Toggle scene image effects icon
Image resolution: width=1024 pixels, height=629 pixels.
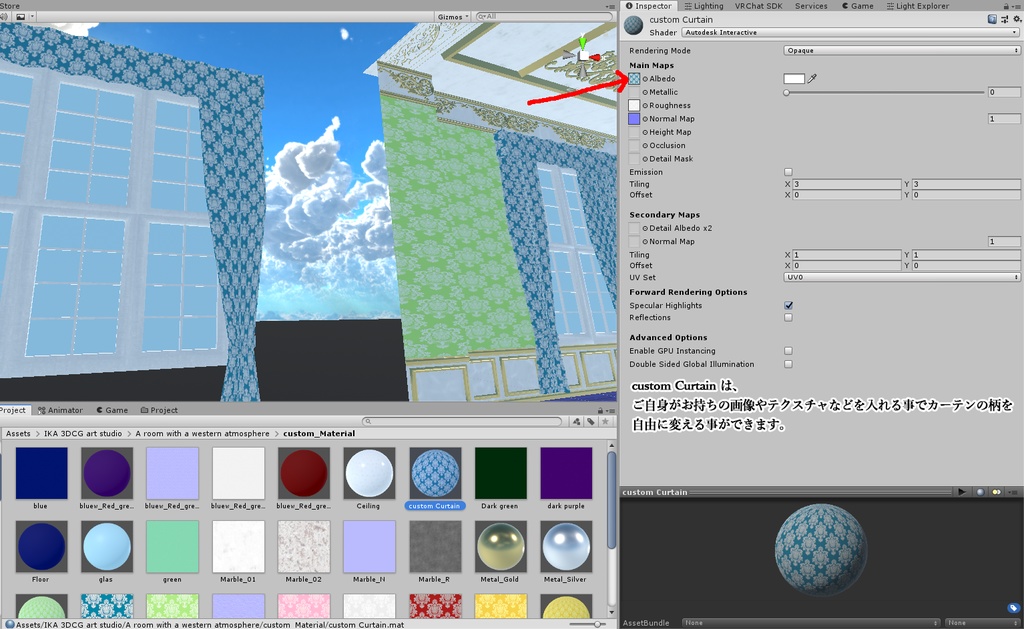pyautogui.click(x=20, y=16)
